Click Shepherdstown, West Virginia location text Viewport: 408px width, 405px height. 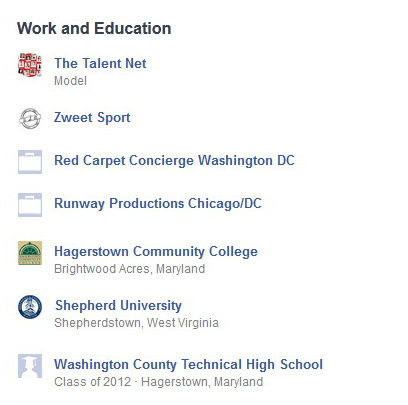[x=137, y=323]
